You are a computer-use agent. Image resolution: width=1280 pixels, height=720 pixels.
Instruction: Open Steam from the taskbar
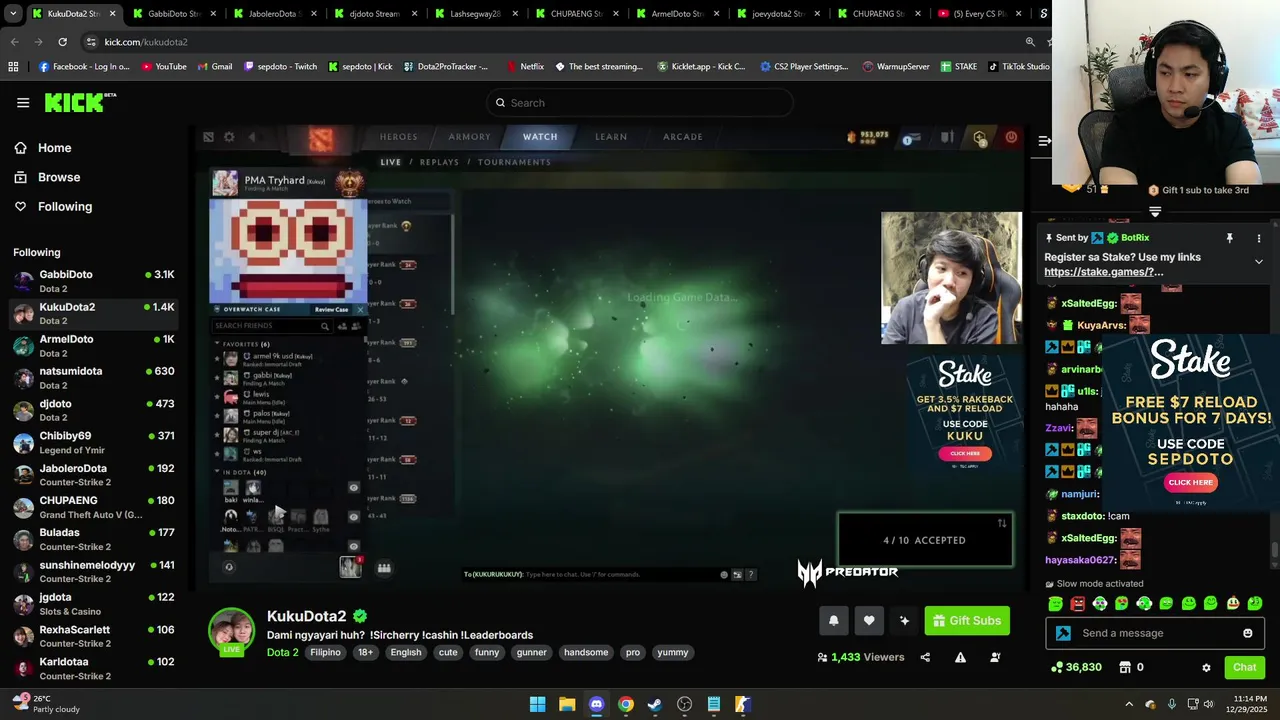(655, 704)
